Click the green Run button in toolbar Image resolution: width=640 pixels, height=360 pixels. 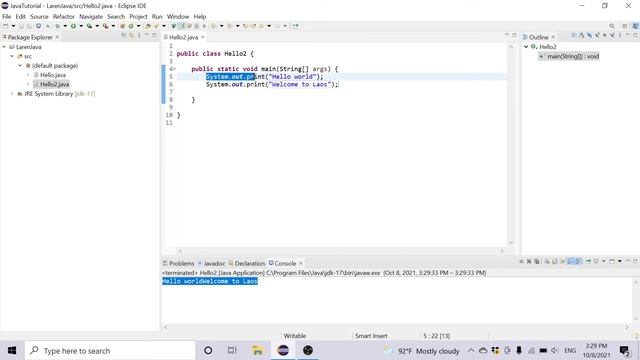click(x=73, y=26)
